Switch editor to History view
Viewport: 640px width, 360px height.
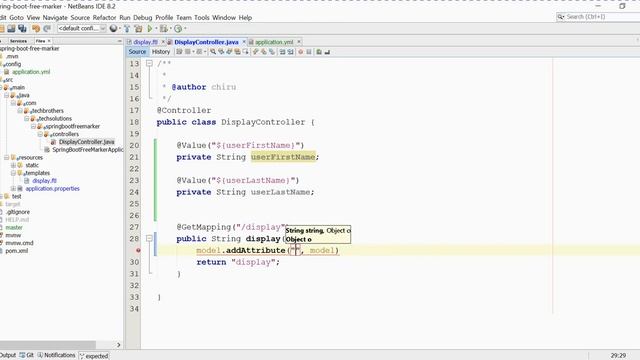[x=161, y=52]
